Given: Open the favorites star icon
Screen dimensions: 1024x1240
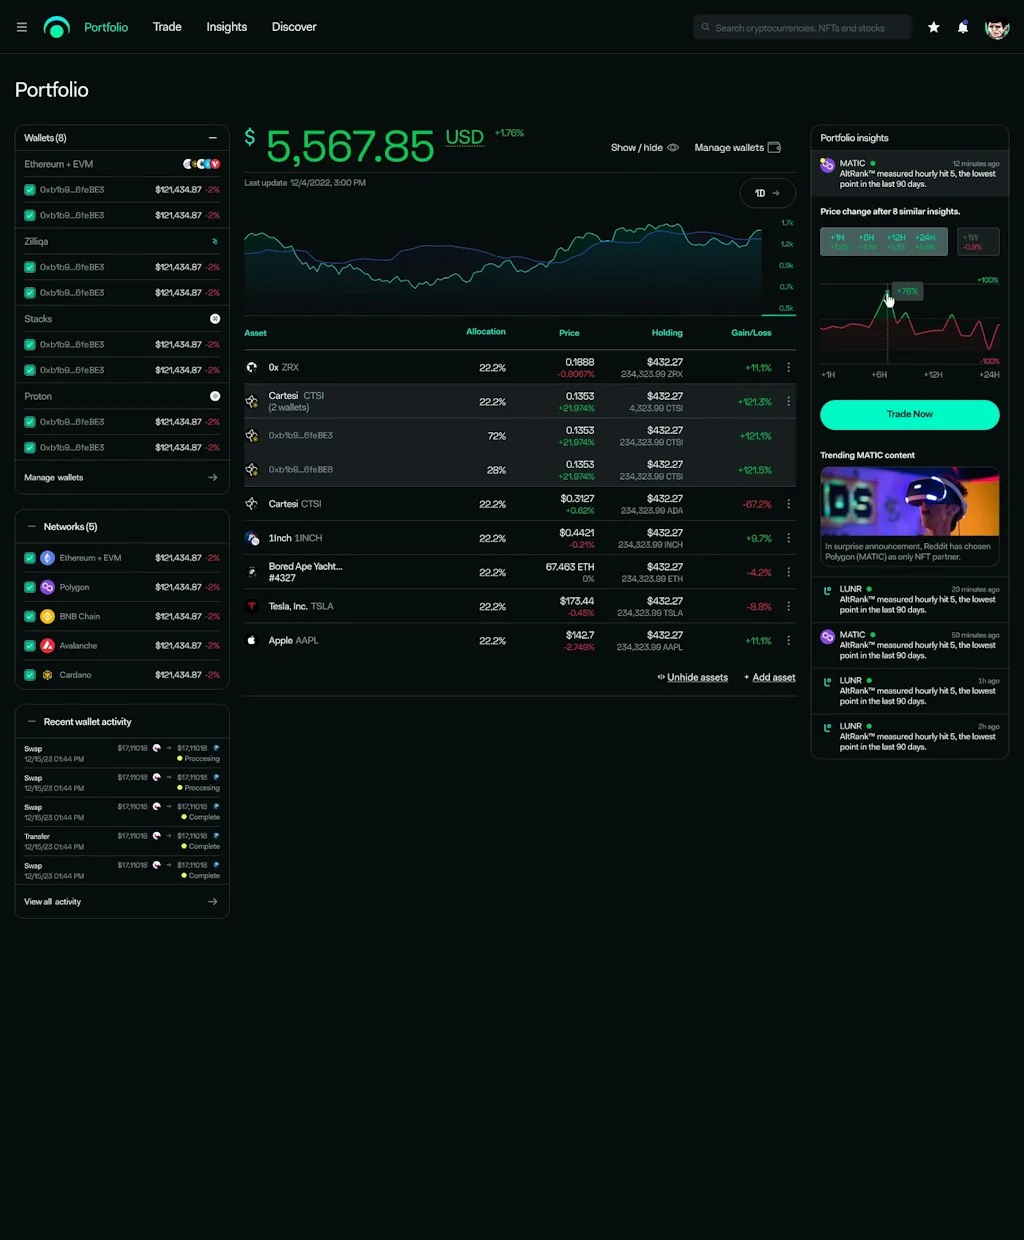Looking at the screenshot, I should pos(933,27).
